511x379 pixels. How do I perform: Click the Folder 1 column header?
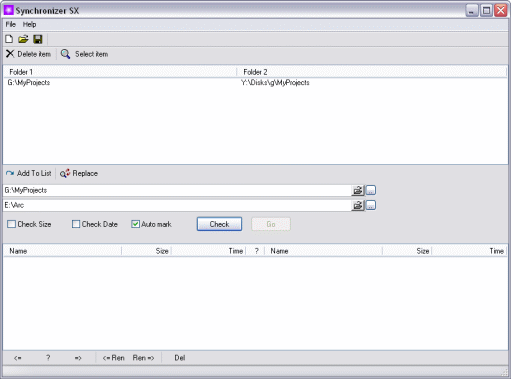120,72
